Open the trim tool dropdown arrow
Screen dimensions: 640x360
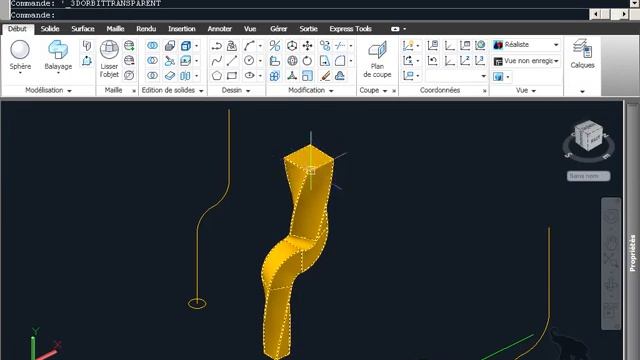(351, 45)
